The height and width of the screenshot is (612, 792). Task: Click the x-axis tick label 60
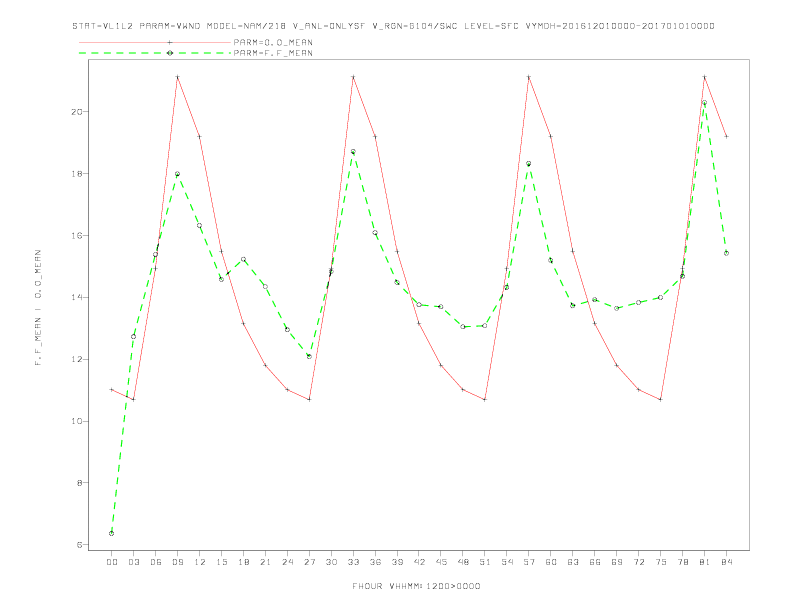[x=551, y=562]
